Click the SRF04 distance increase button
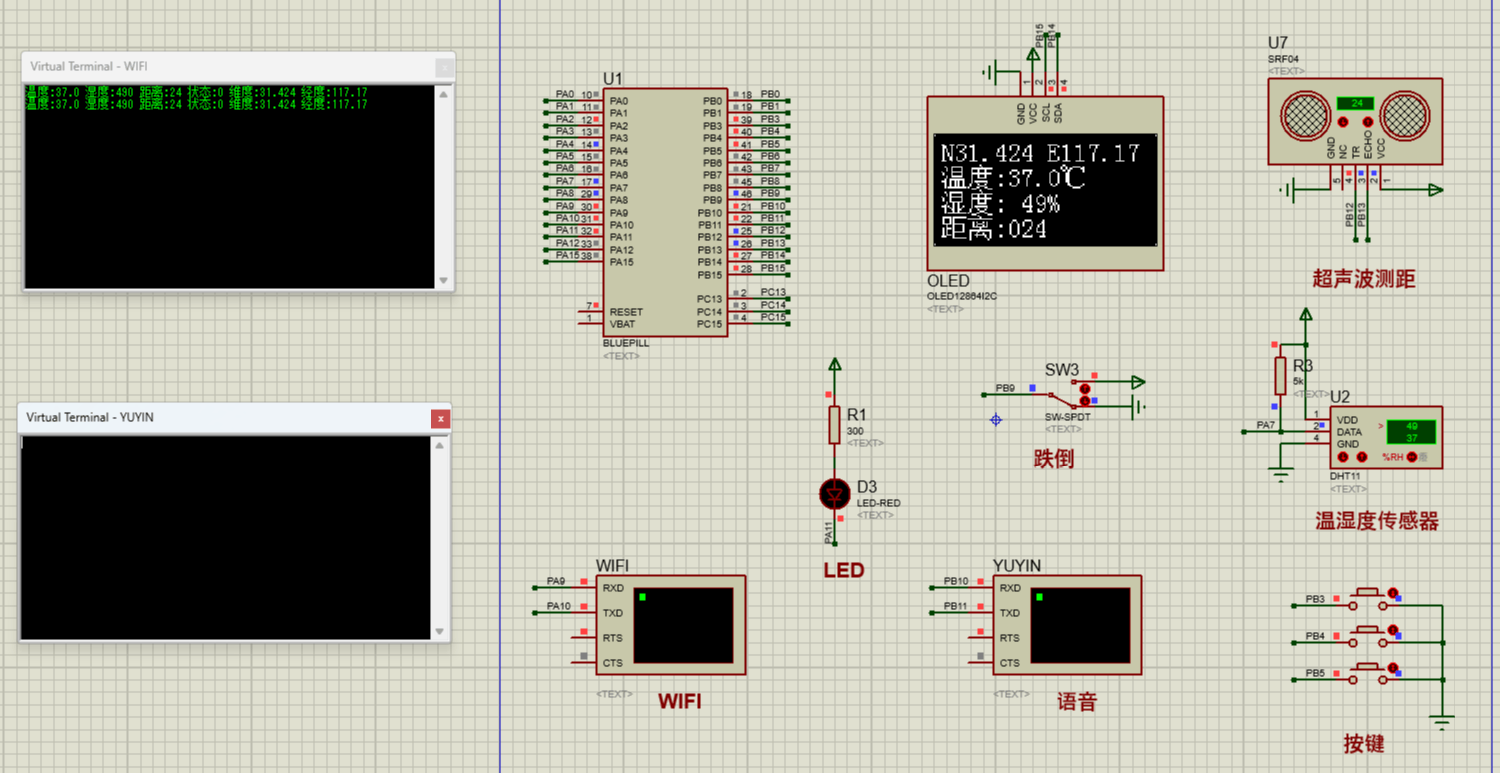This screenshot has width=1500, height=773. [1369, 123]
